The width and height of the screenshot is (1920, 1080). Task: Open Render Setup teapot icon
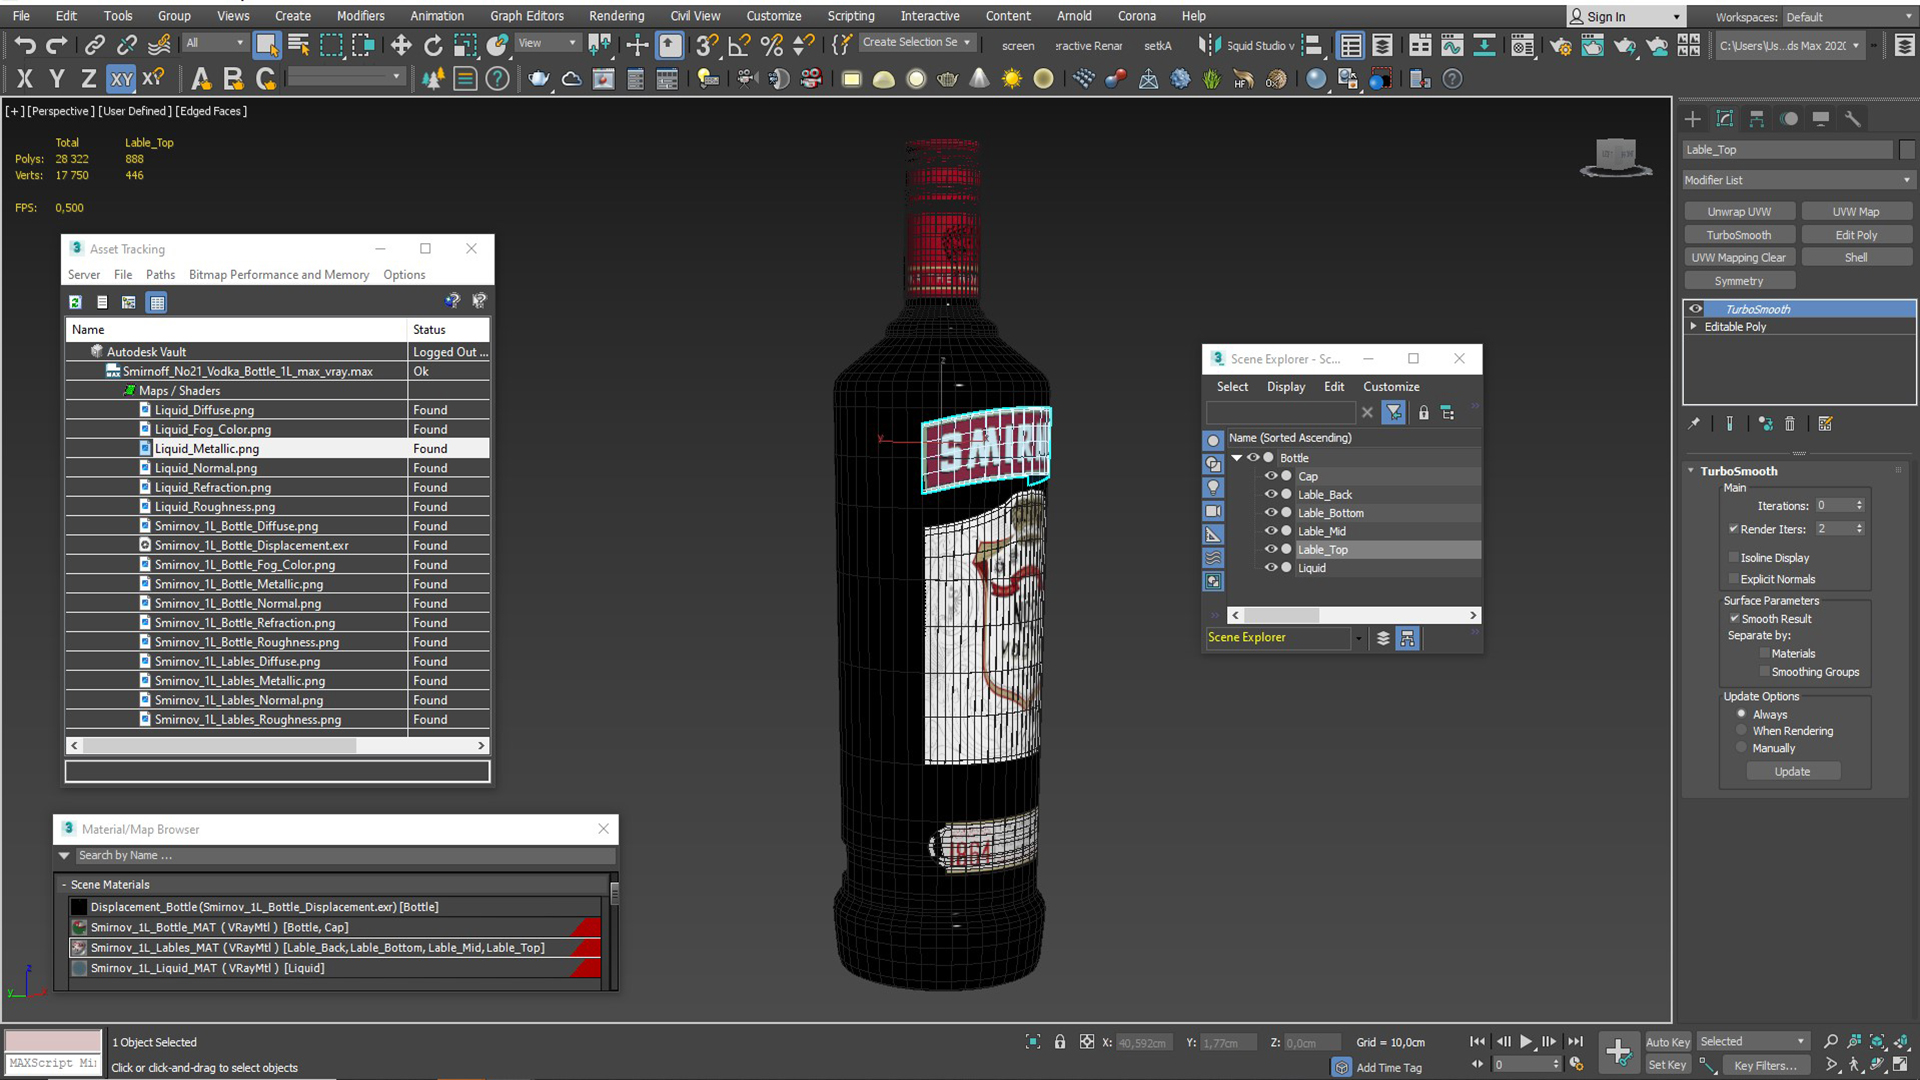tap(1560, 45)
